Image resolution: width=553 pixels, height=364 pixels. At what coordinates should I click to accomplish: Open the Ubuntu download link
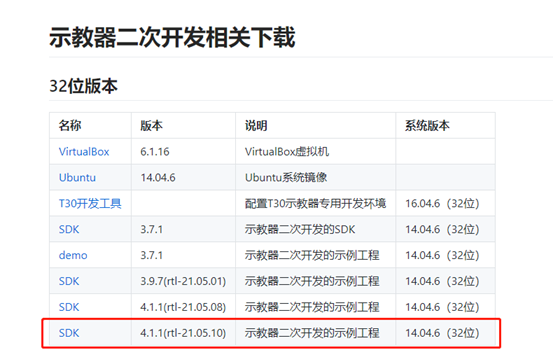coord(77,177)
